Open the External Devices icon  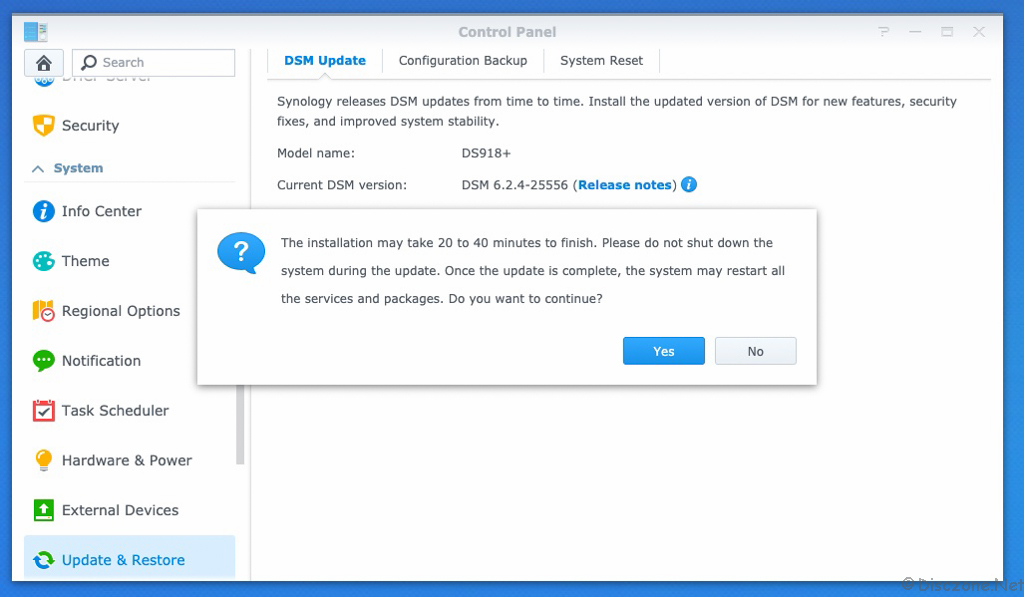click(x=44, y=510)
